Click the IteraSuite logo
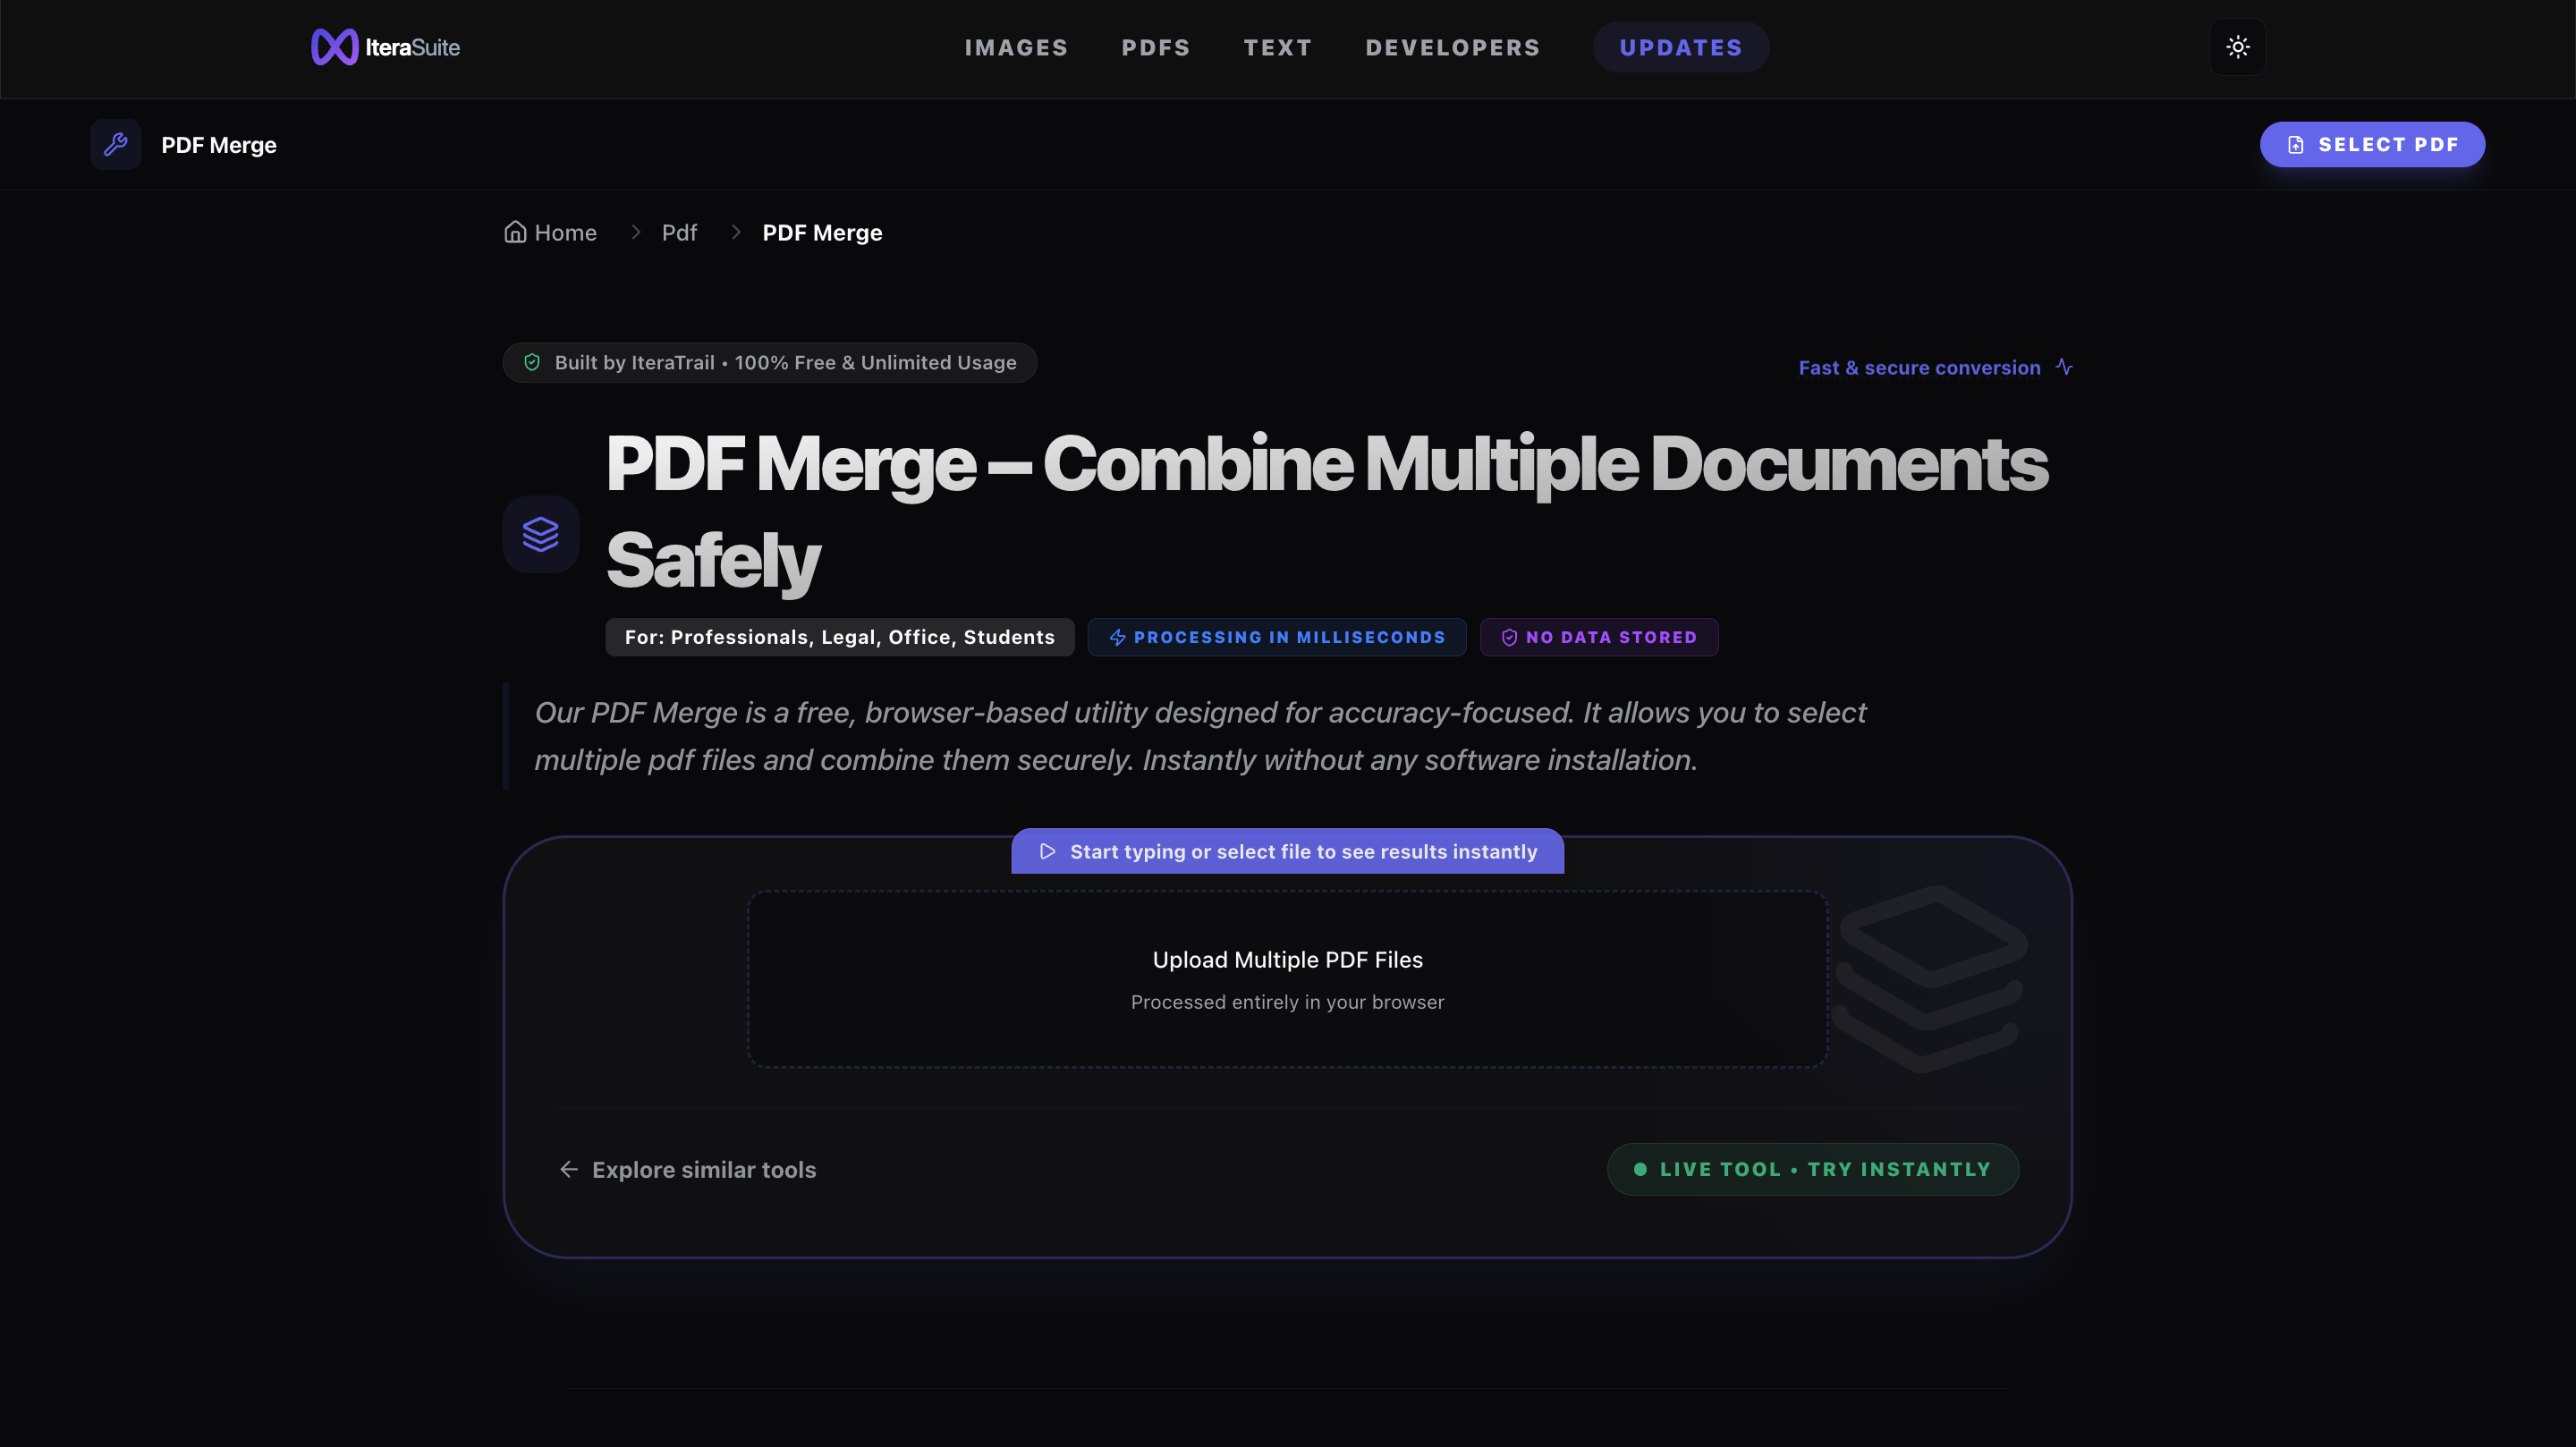The image size is (2576, 1447). click(385, 47)
